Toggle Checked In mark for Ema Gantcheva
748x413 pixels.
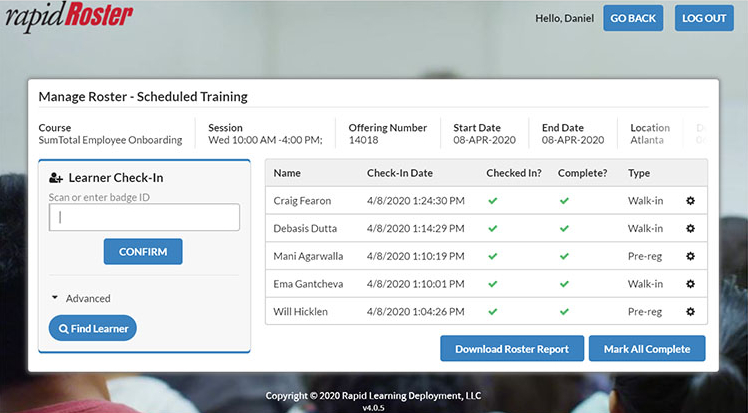point(492,284)
